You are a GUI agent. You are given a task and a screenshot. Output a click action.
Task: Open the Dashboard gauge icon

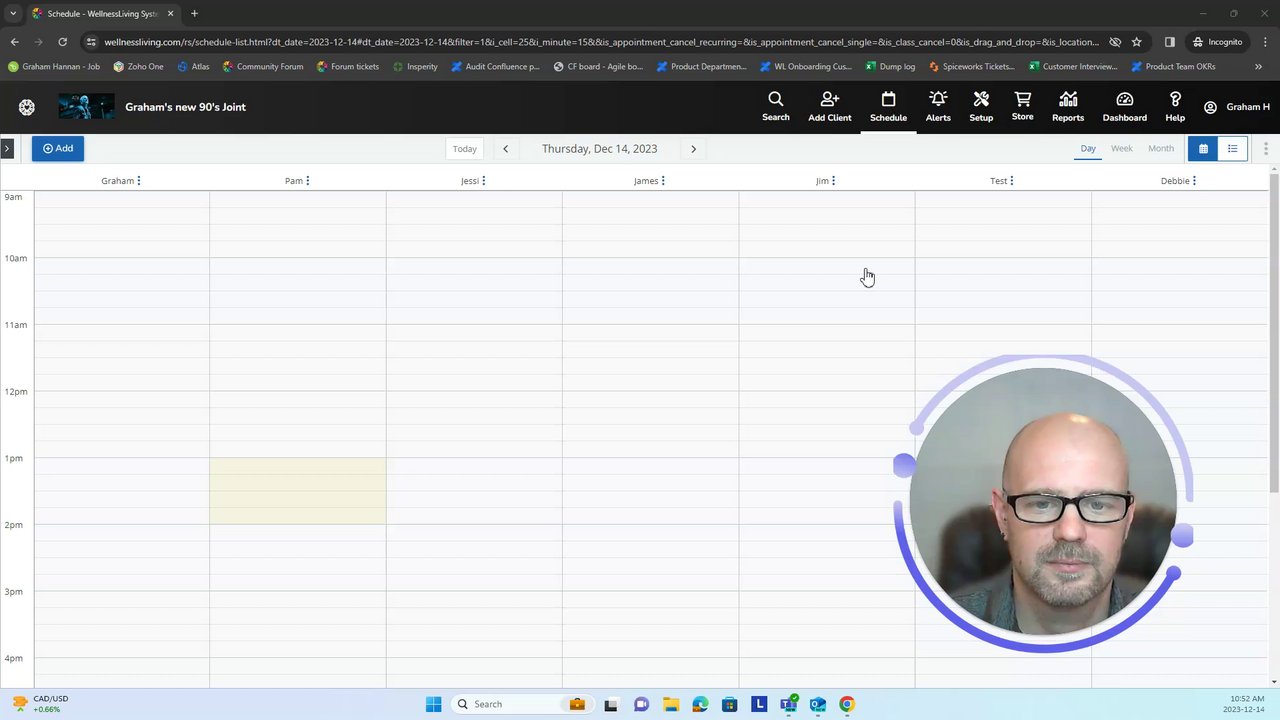click(1125, 106)
